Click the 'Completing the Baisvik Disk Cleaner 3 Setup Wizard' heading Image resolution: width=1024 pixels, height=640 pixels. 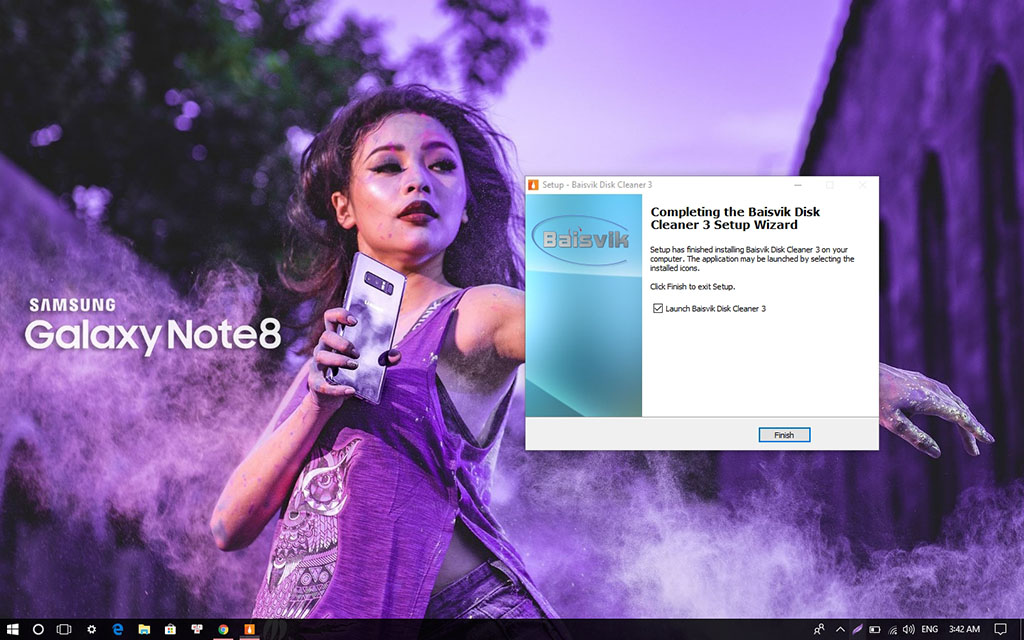(735, 218)
